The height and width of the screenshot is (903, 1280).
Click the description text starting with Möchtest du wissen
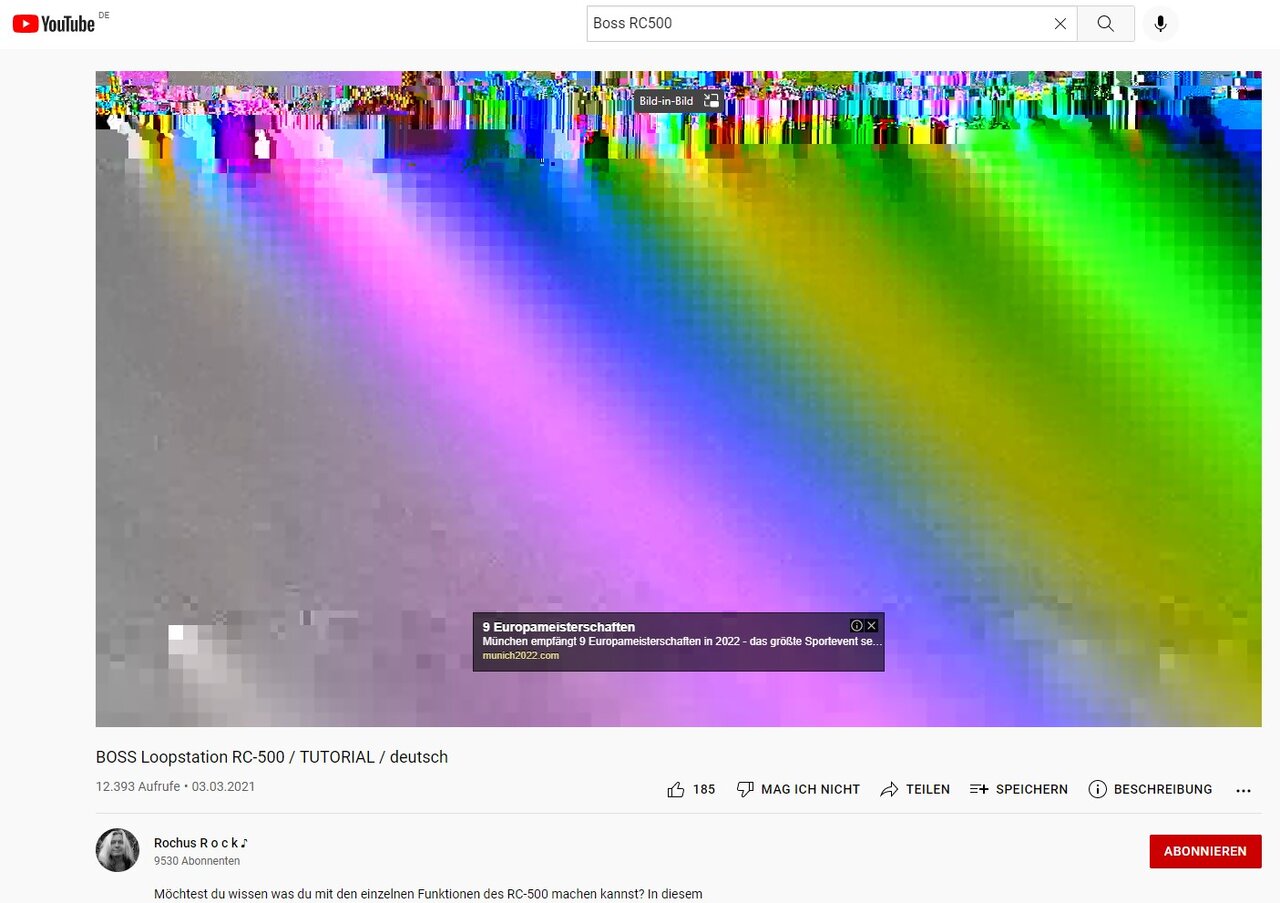point(428,894)
